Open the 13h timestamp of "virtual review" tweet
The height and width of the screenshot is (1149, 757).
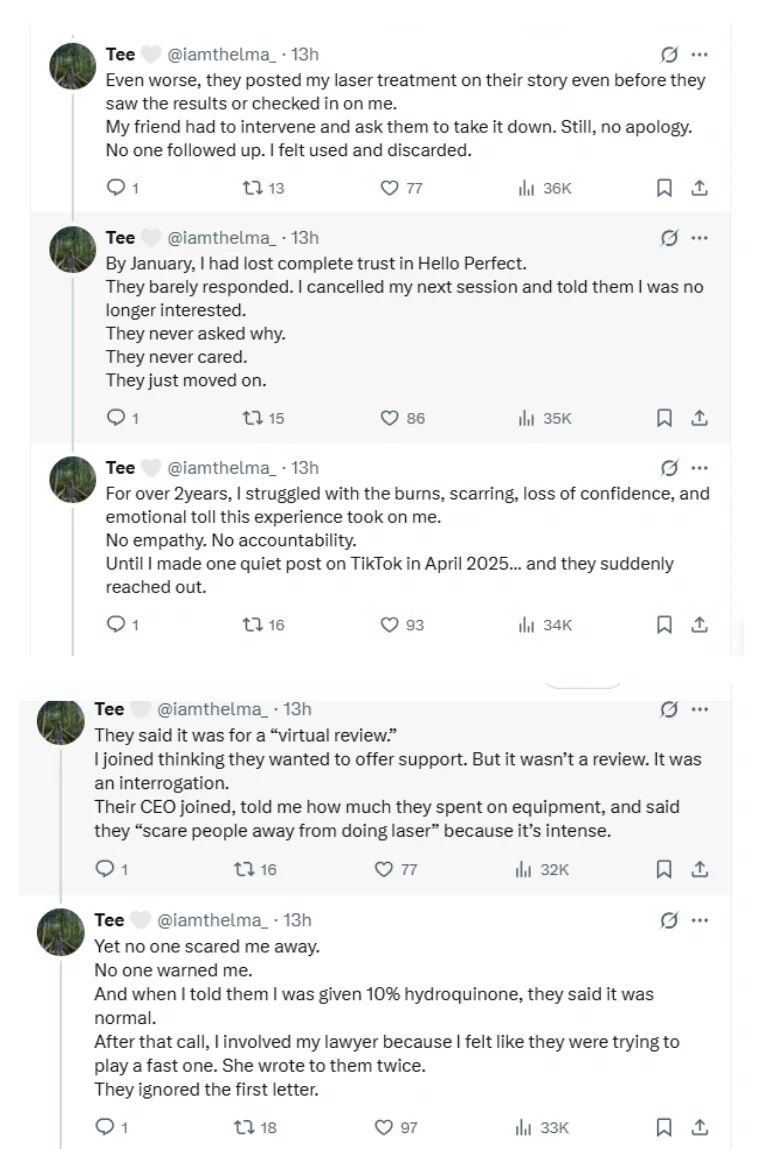(x=298, y=709)
